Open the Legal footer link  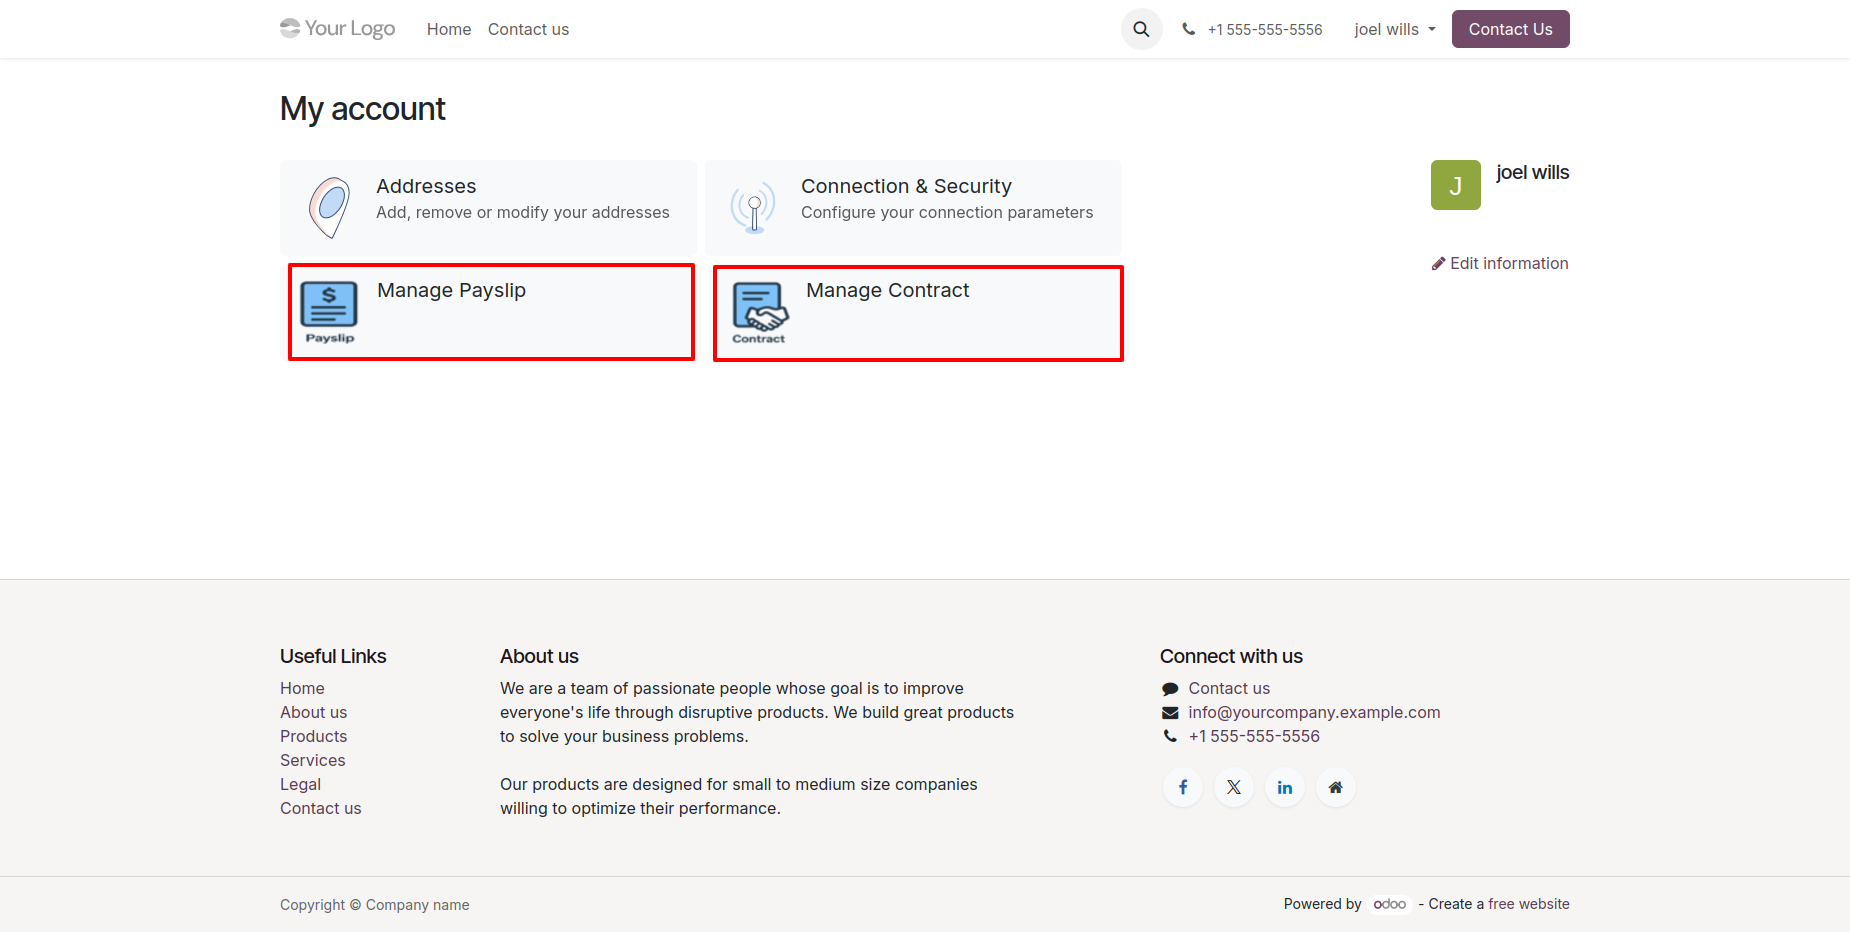300,784
